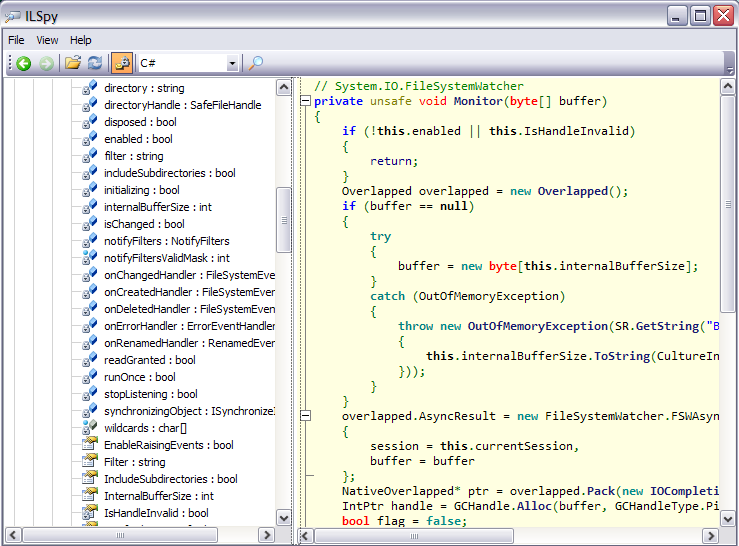Reload assemblies using the refresh icon
This screenshot has width=739, height=546.
tap(95, 63)
